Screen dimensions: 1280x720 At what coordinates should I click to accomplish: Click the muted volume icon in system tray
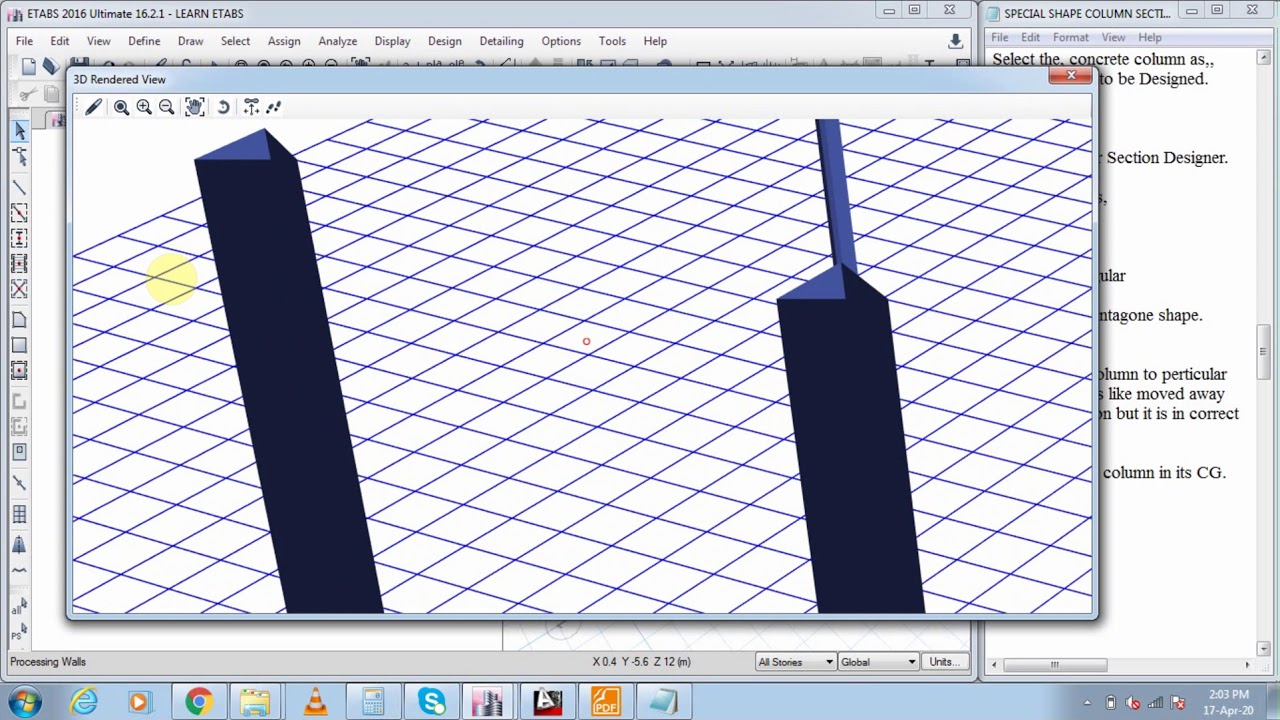[x=1133, y=702]
